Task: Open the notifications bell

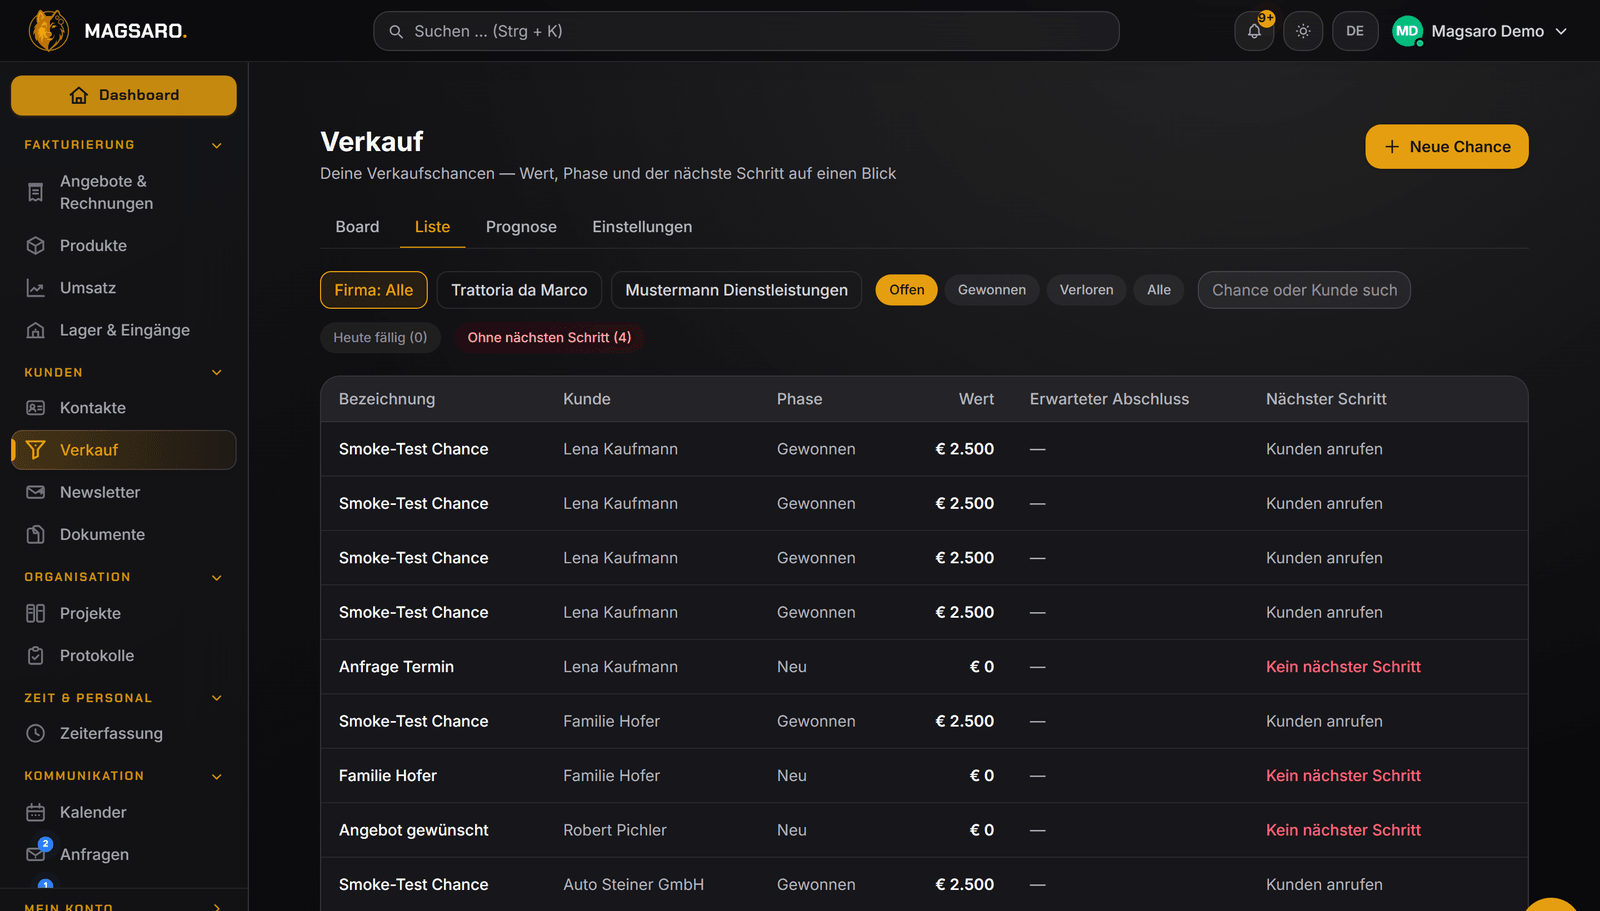Action: pos(1254,31)
